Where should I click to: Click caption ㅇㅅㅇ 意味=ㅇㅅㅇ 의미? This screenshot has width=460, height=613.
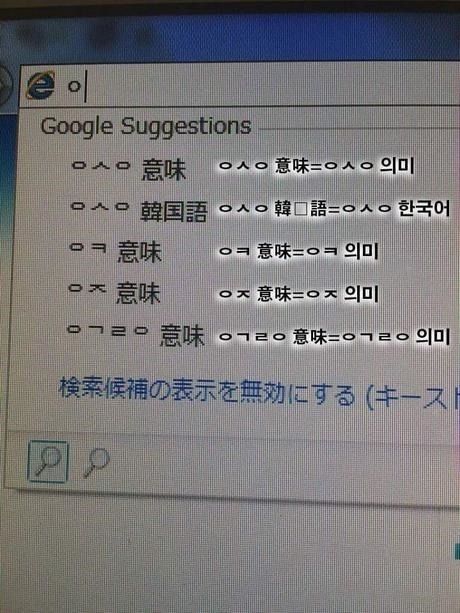(x=316, y=166)
